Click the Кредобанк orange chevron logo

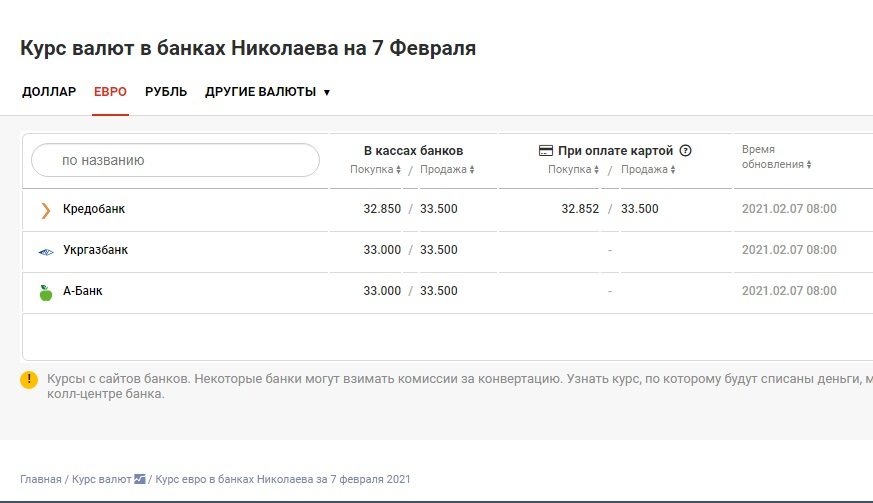point(45,210)
